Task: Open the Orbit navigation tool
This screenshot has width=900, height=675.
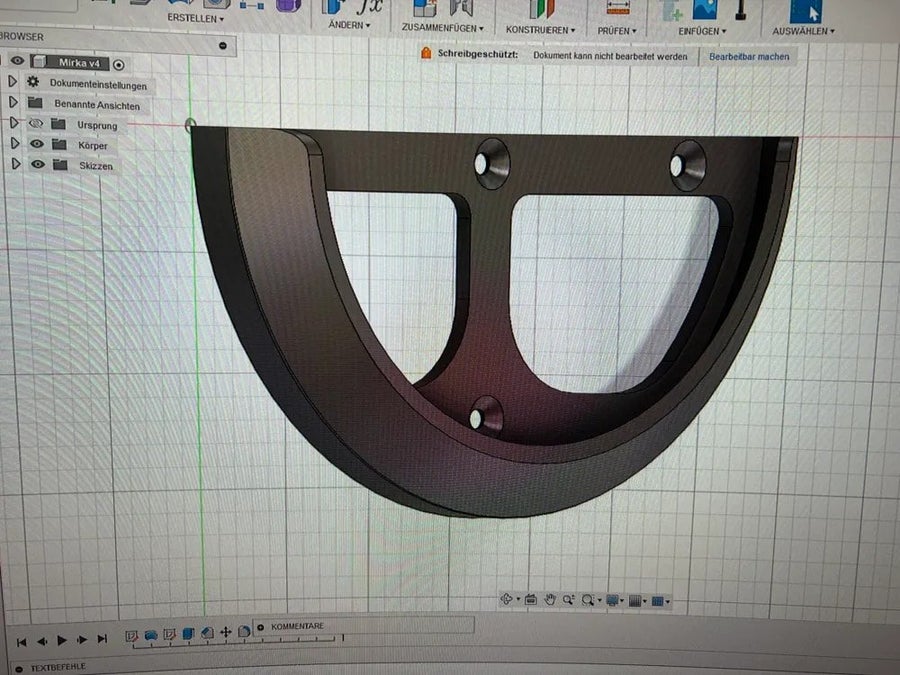Action: point(506,599)
